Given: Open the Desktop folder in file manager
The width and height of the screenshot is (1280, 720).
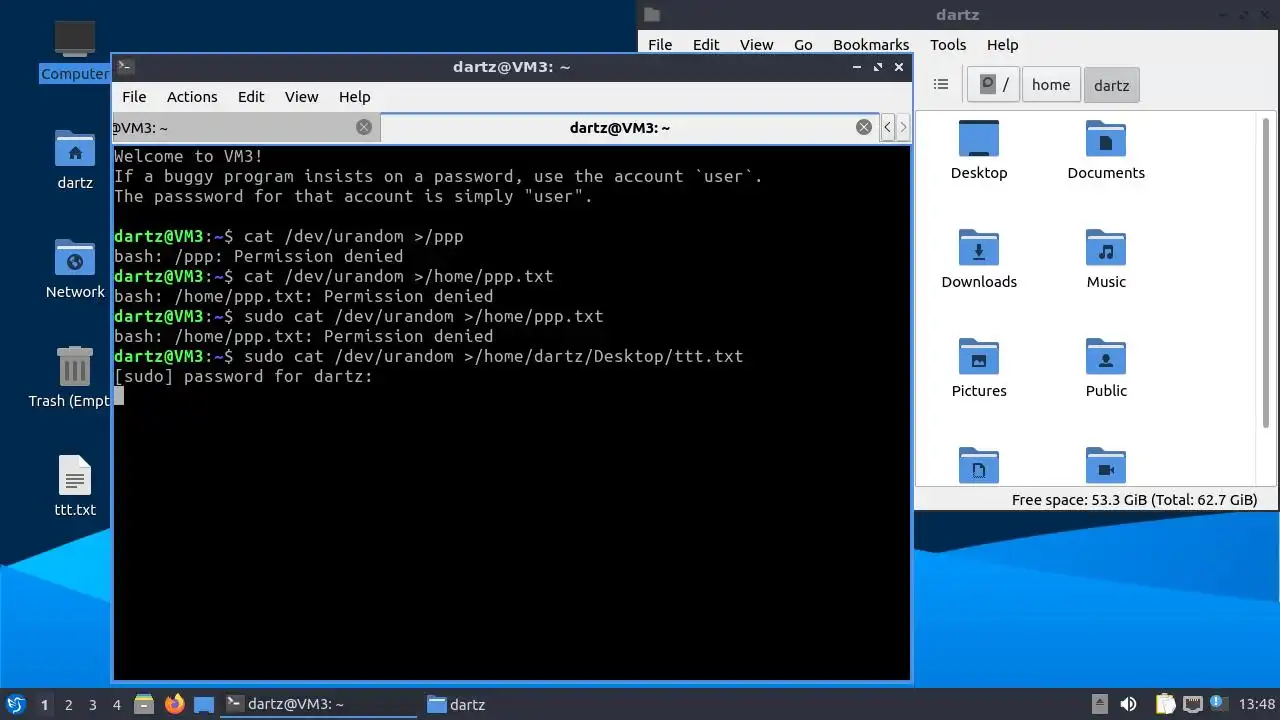Looking at the screenshot, I should [979, 150].
